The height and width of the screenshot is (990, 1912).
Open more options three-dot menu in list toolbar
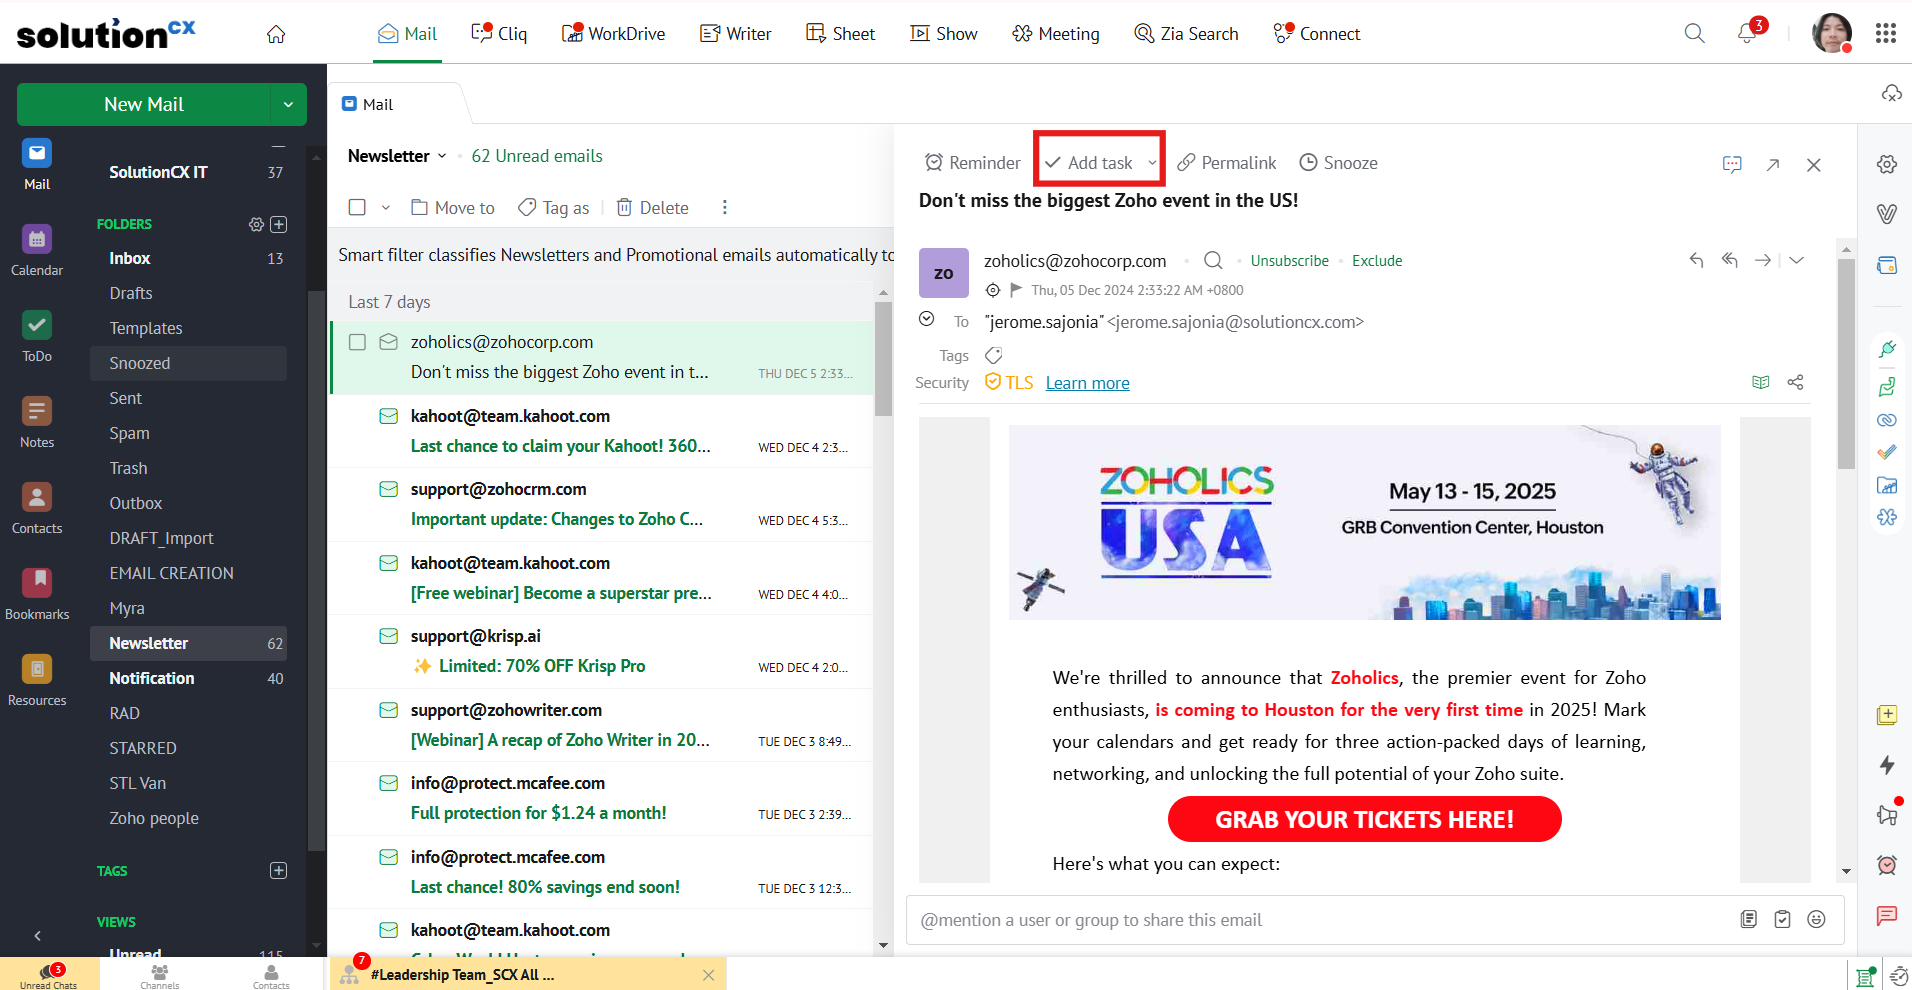click(x=725, y=207)
